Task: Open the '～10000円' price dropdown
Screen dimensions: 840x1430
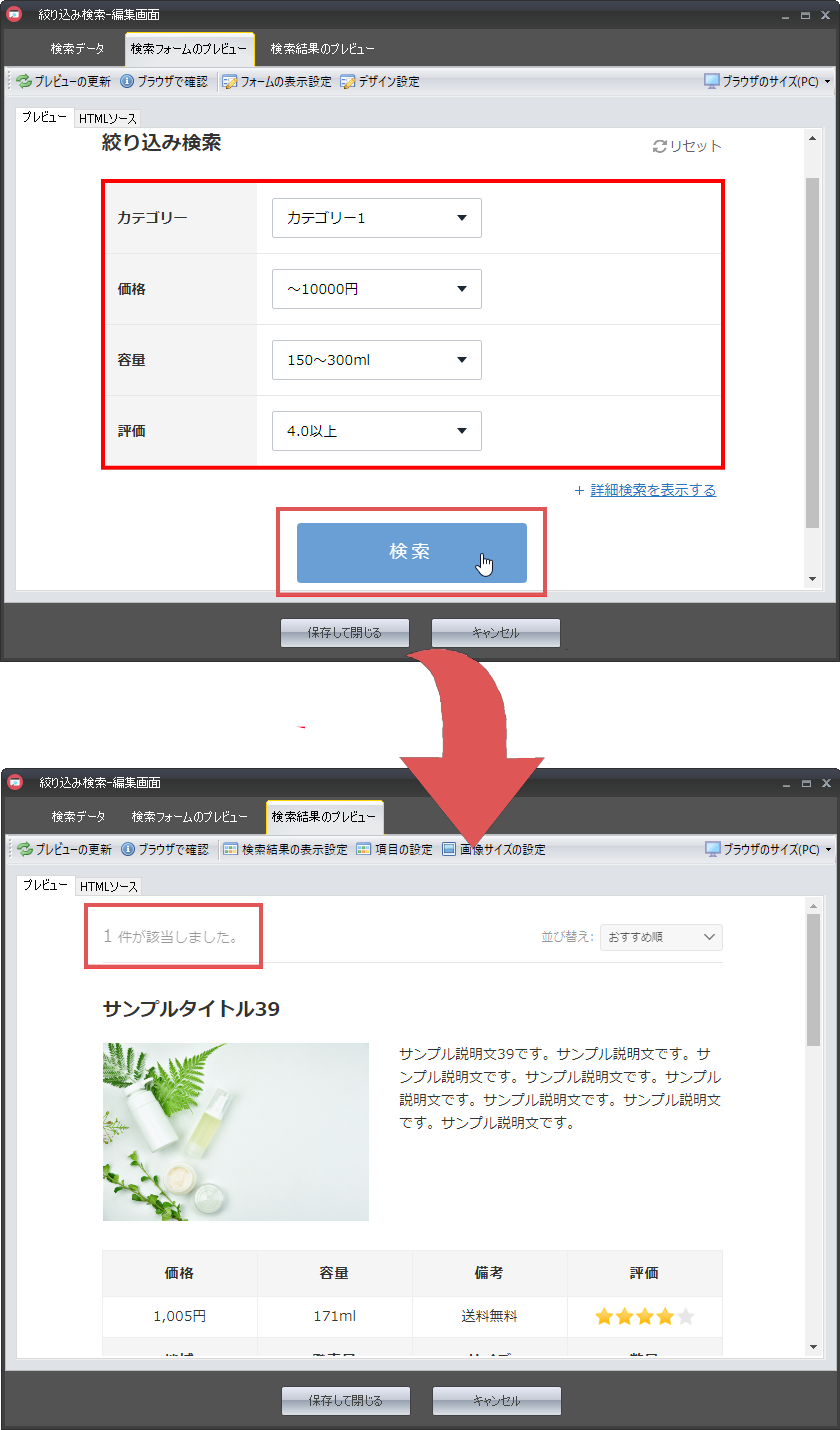Action: pyautogui.click(x=377, y=289)
